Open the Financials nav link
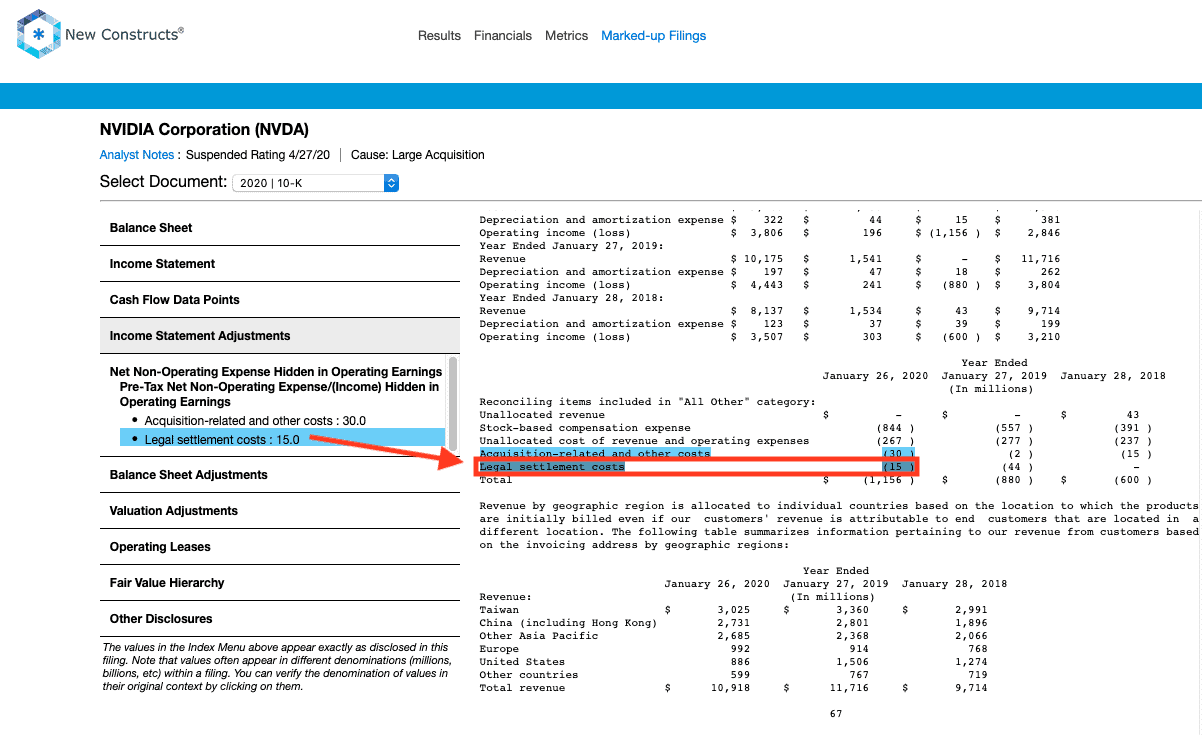This screenshot has width=1202, height=735. click(x=503, y=36)
